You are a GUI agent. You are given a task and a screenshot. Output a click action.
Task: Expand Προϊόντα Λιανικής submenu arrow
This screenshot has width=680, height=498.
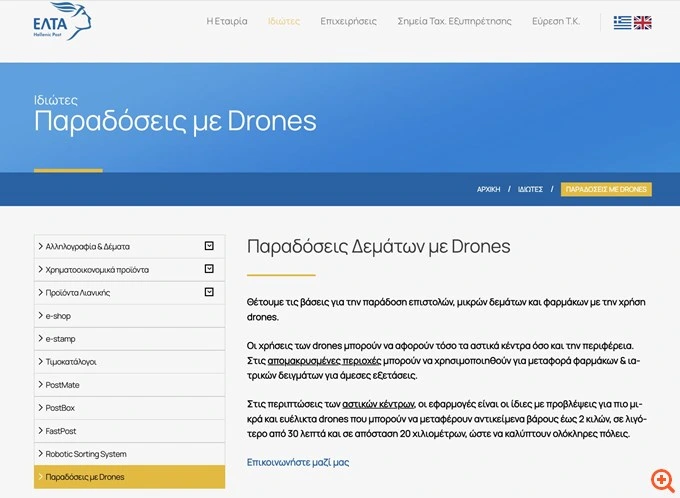(x=209, y=292)
